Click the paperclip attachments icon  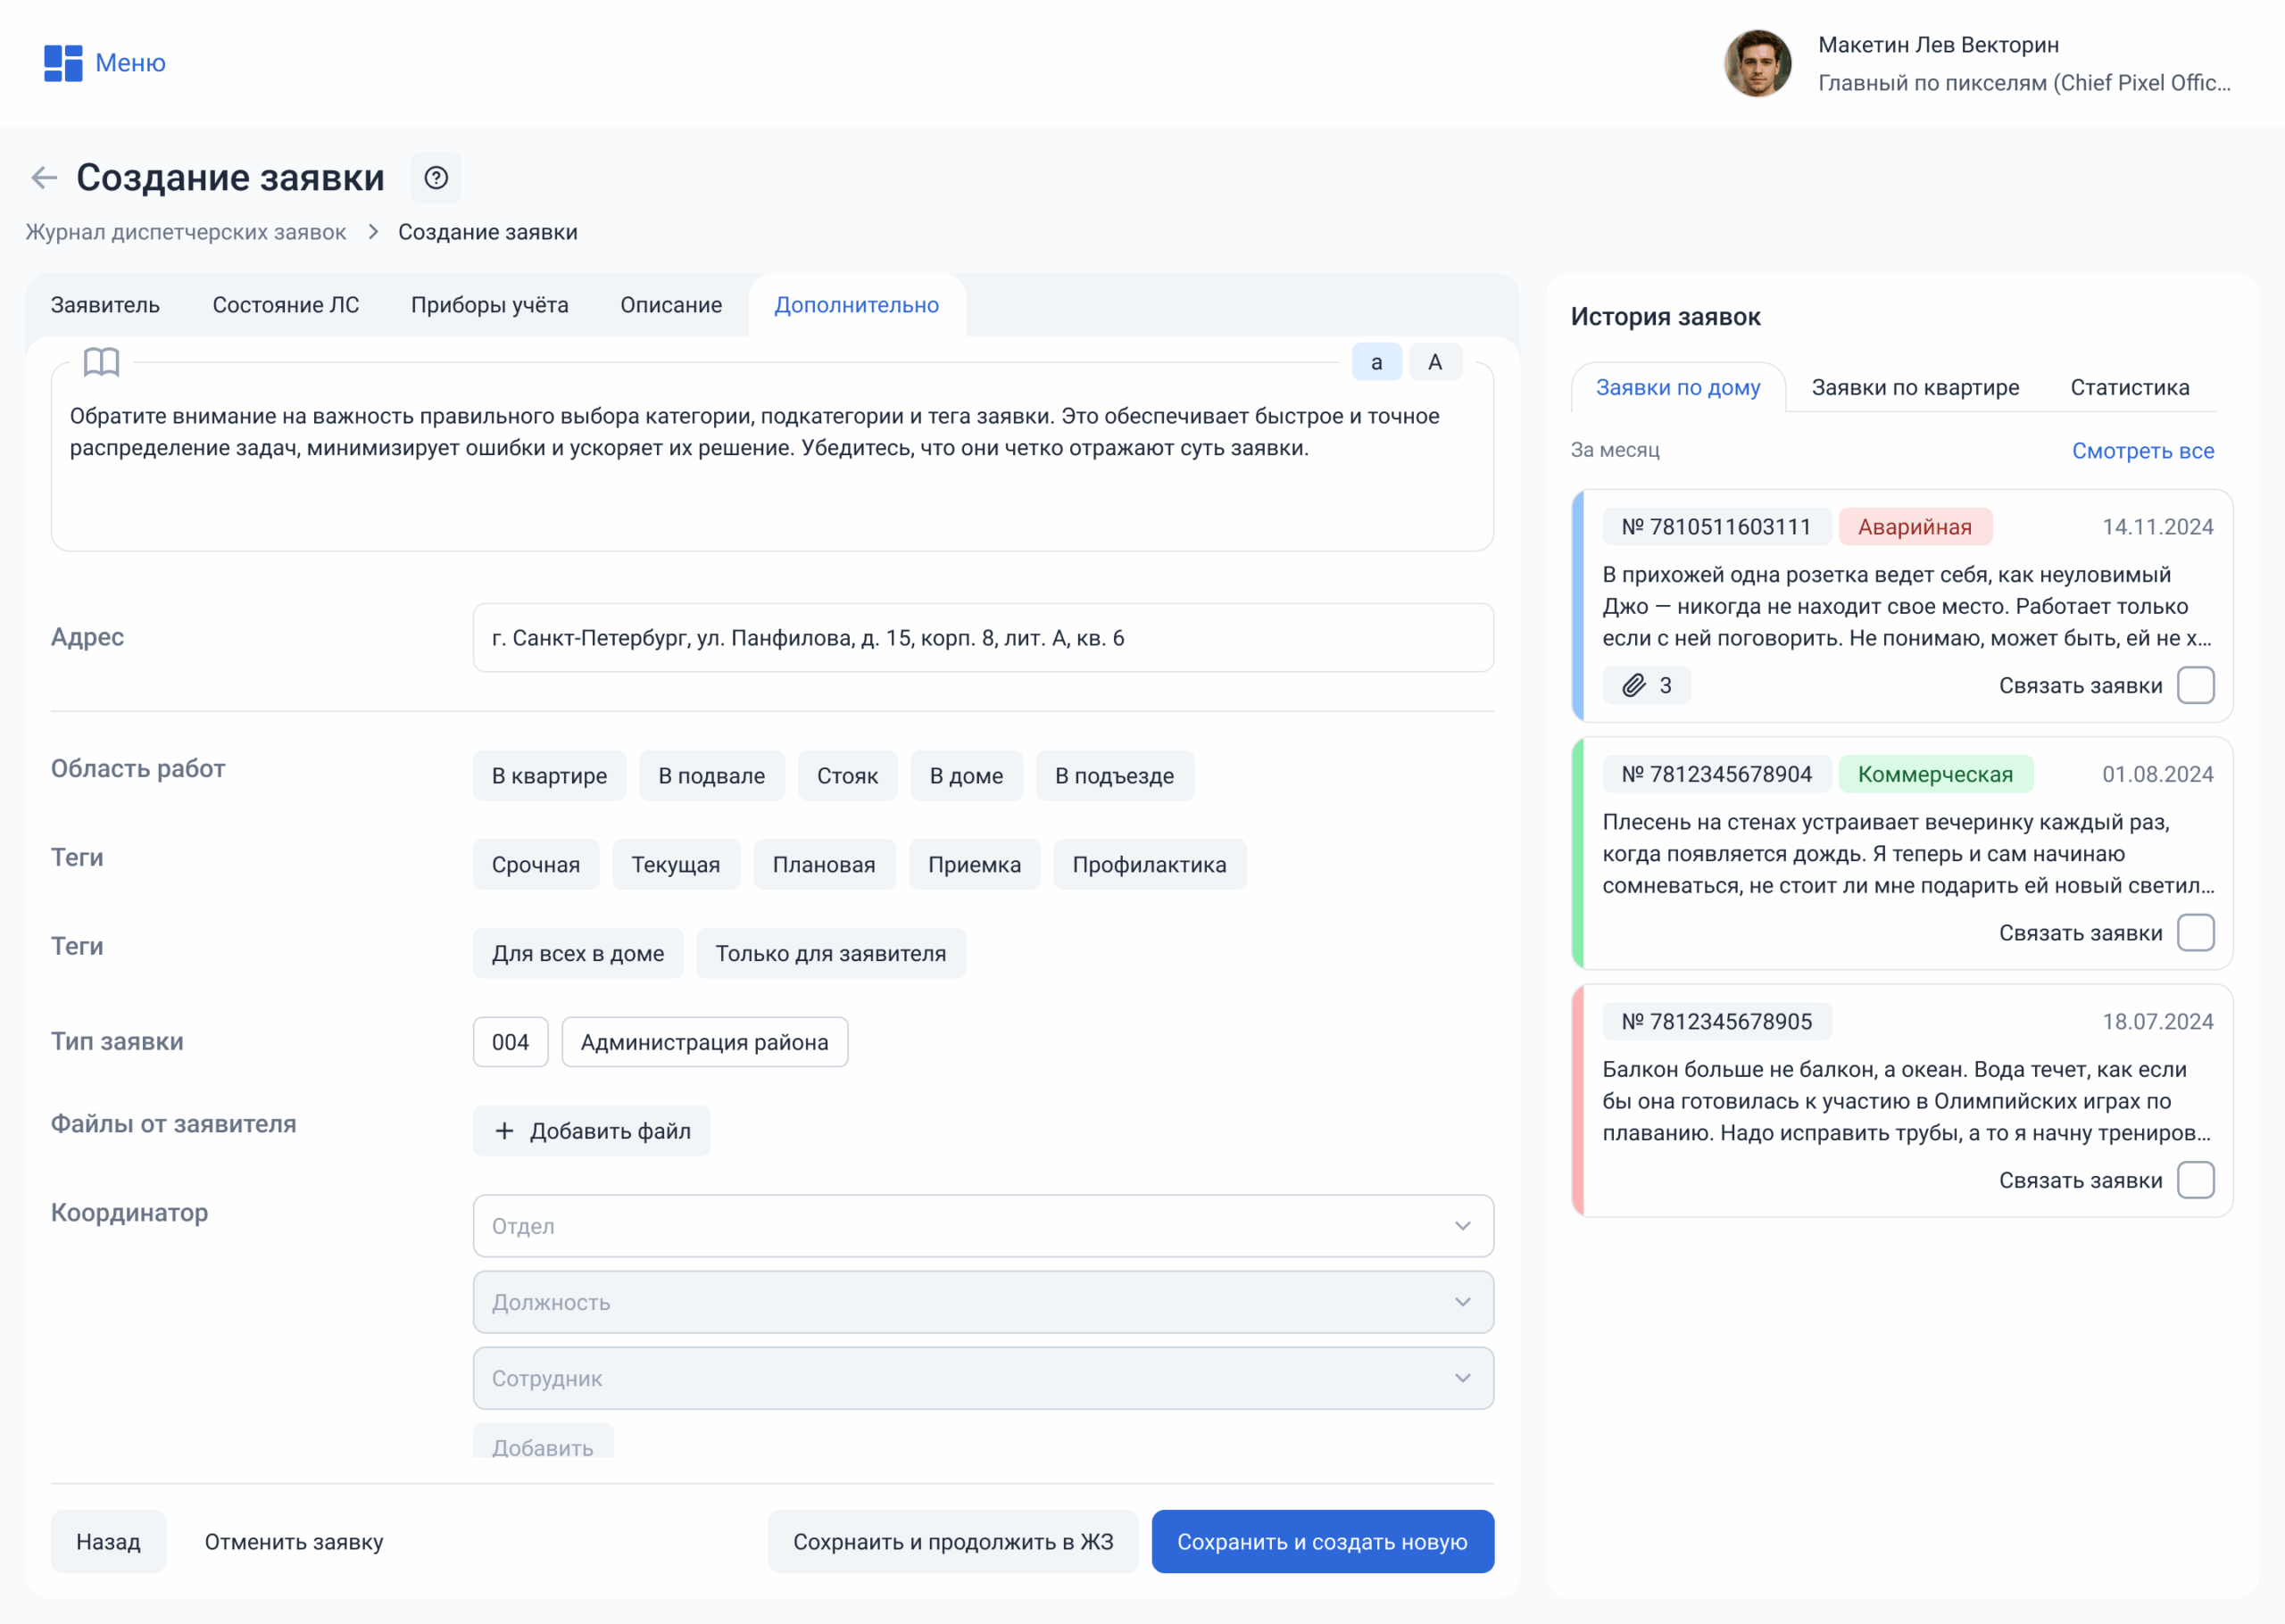[x=1634, y=685]
